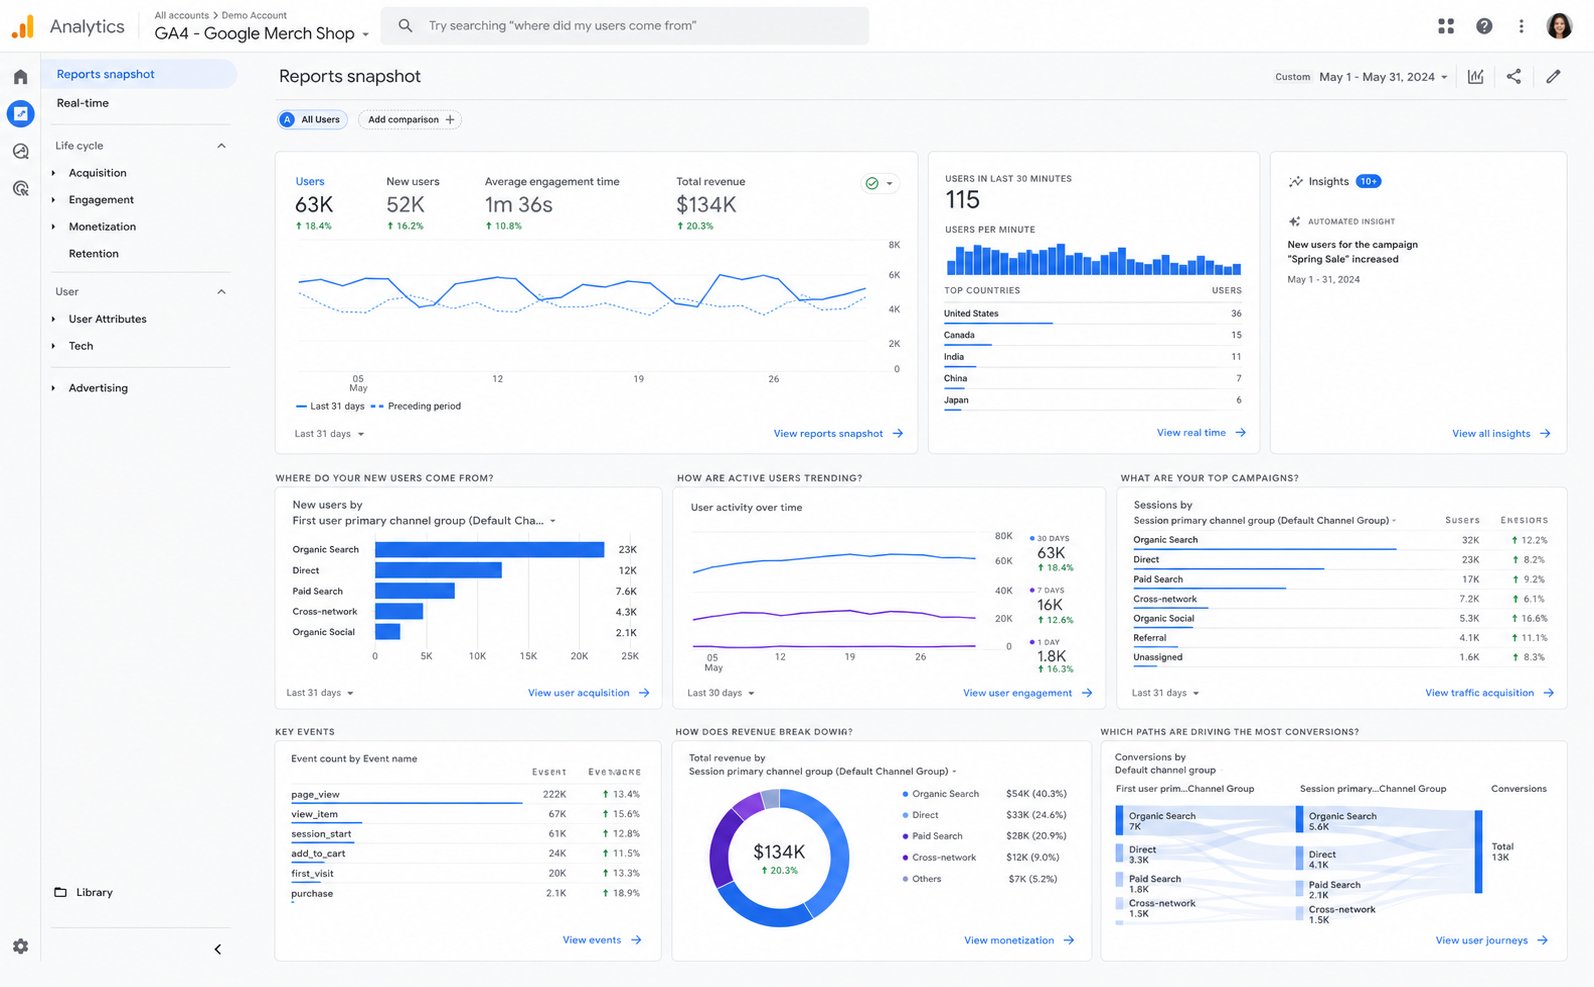The height and width of the screenshot is (987, 1594).
Task: Open Last 30 days dropdown in user activity card
Action: (x=721, y=693)
